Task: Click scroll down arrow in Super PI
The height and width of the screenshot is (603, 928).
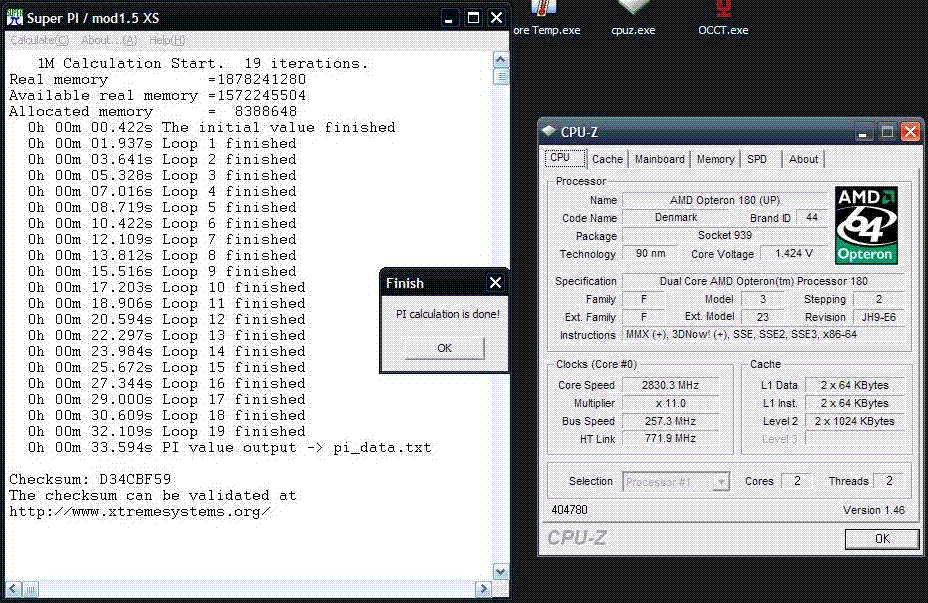Action: pyautogui.click(x=501, y=572)
